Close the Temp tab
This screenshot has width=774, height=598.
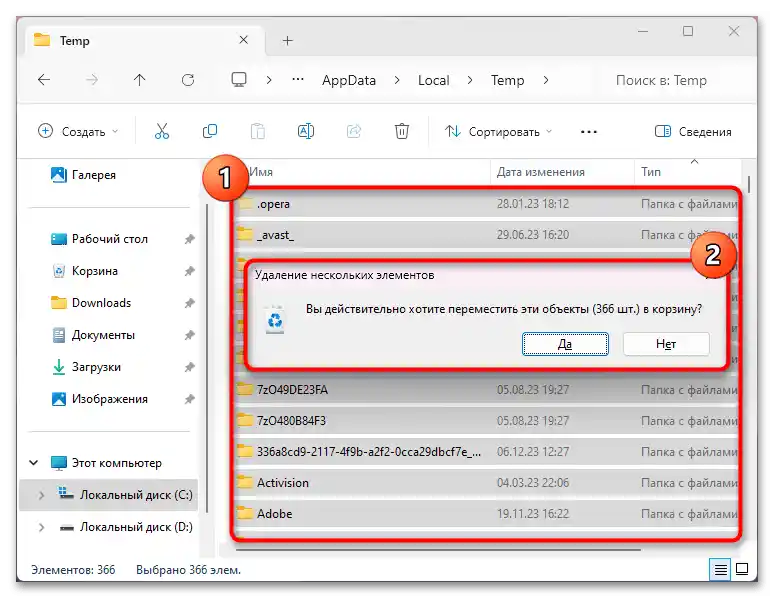tap(243, 40)
